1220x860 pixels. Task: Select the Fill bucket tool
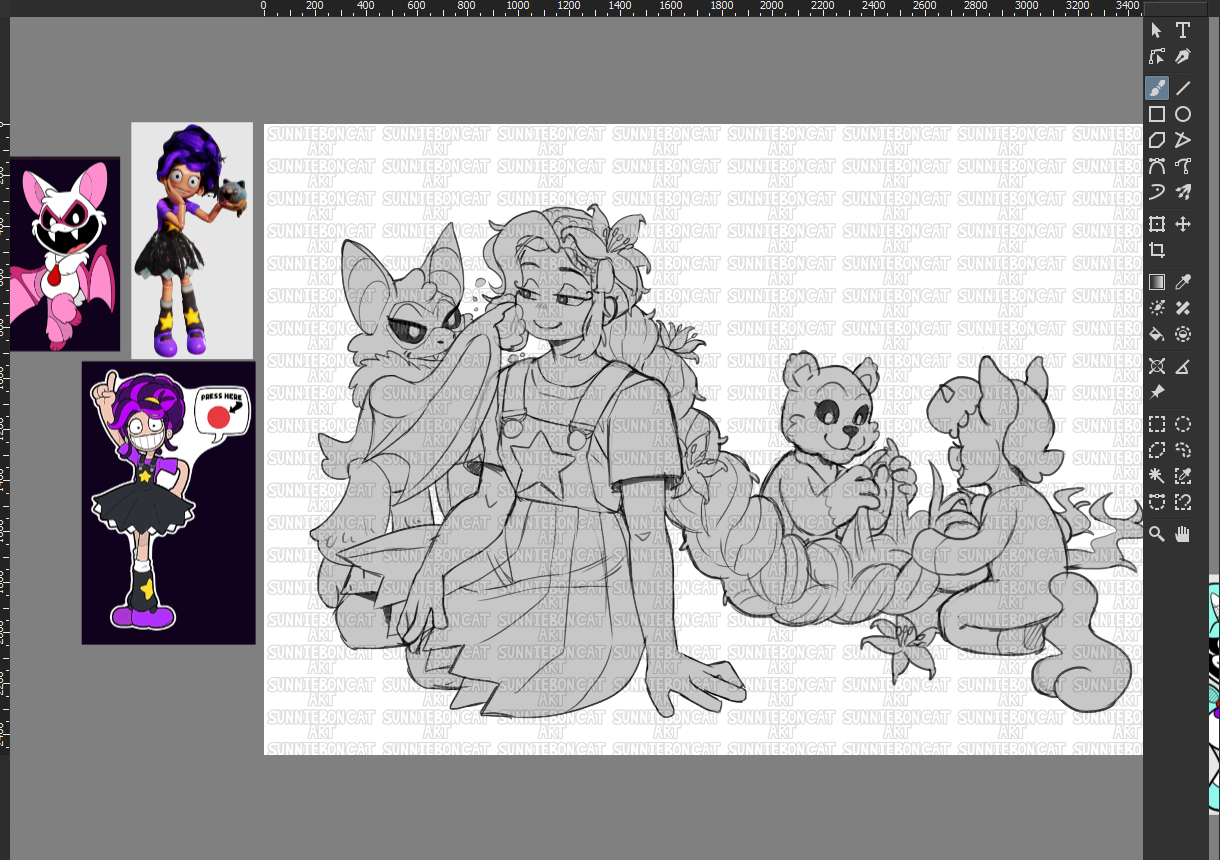click(x=1157, y=334)
